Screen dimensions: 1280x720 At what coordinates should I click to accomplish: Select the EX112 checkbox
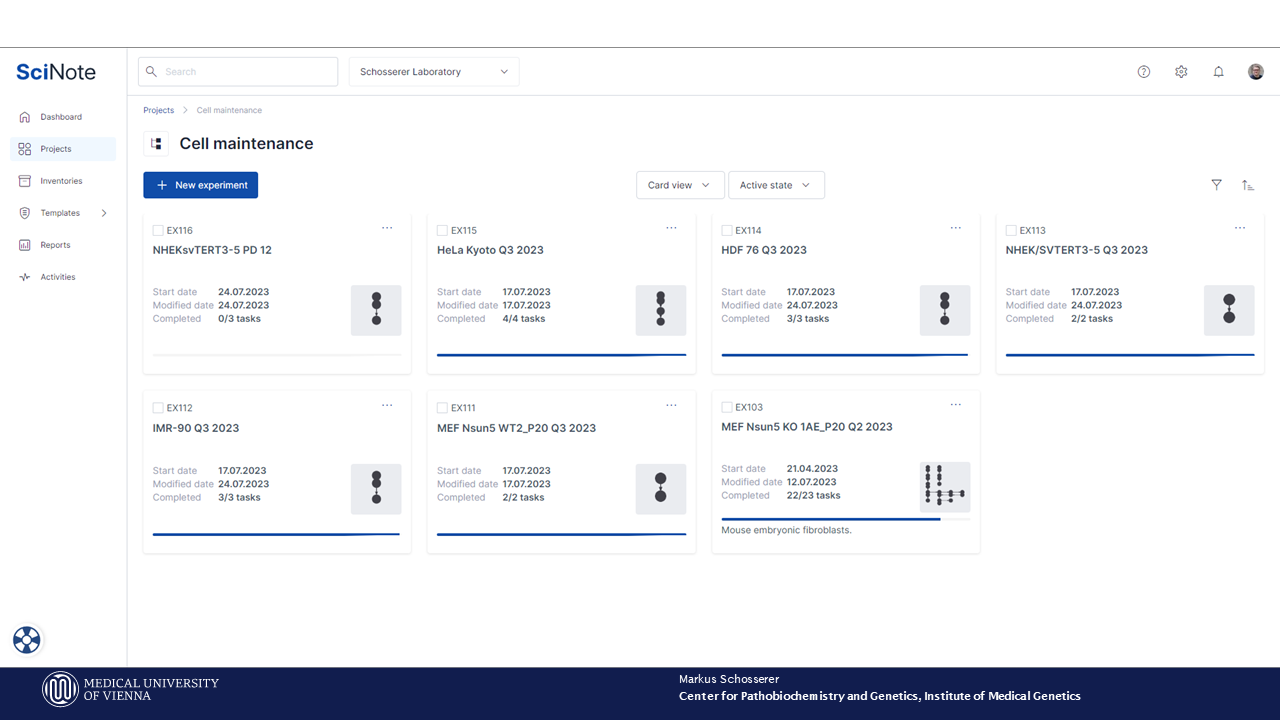(x=158, y=408)
